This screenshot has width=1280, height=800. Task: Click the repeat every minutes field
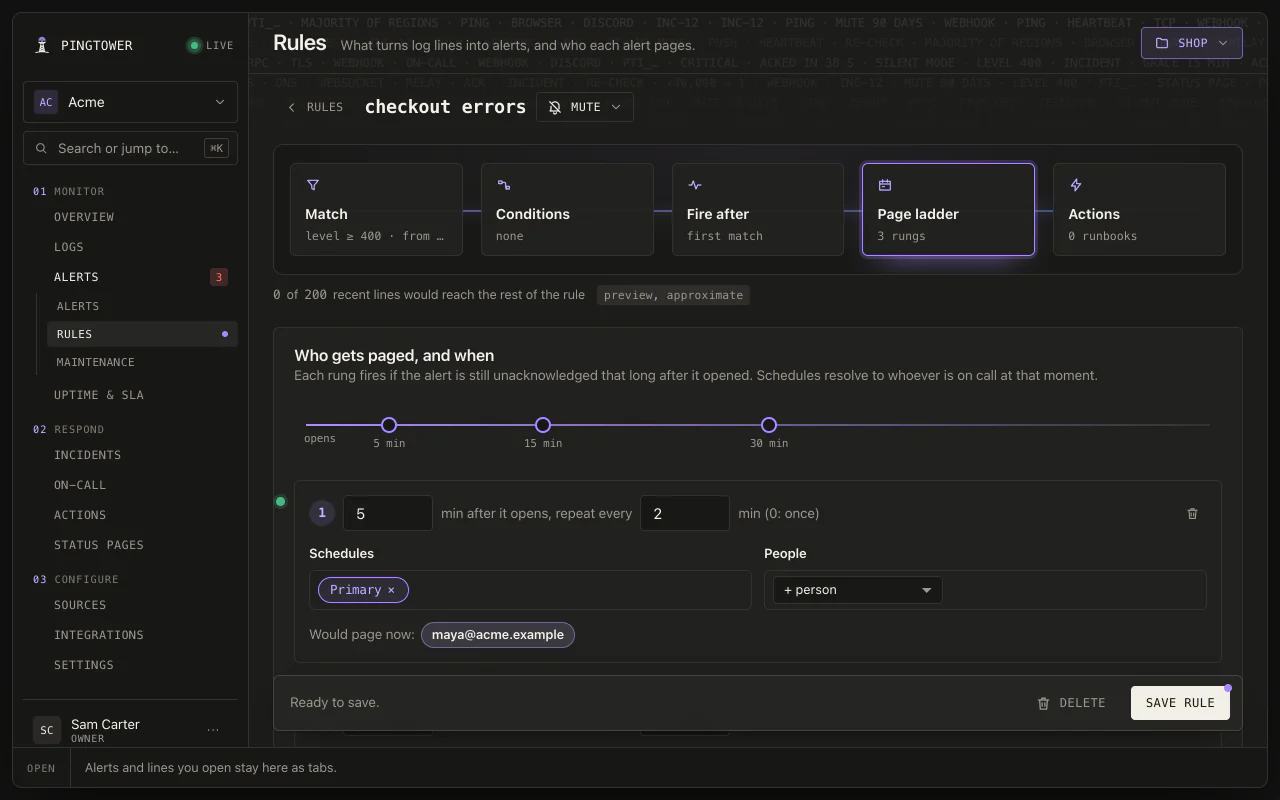(685, 513)
